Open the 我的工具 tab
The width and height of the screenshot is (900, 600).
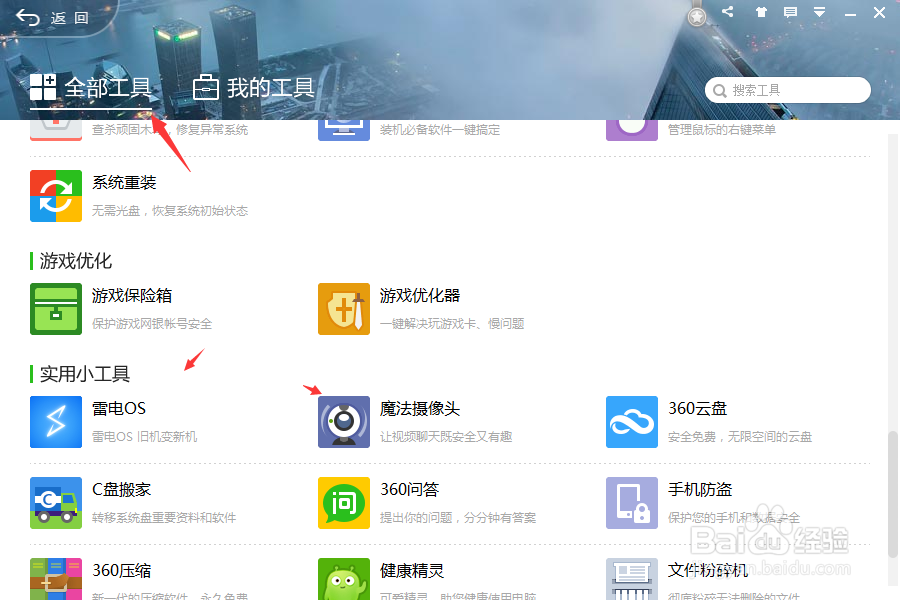(x=254, y=88)
